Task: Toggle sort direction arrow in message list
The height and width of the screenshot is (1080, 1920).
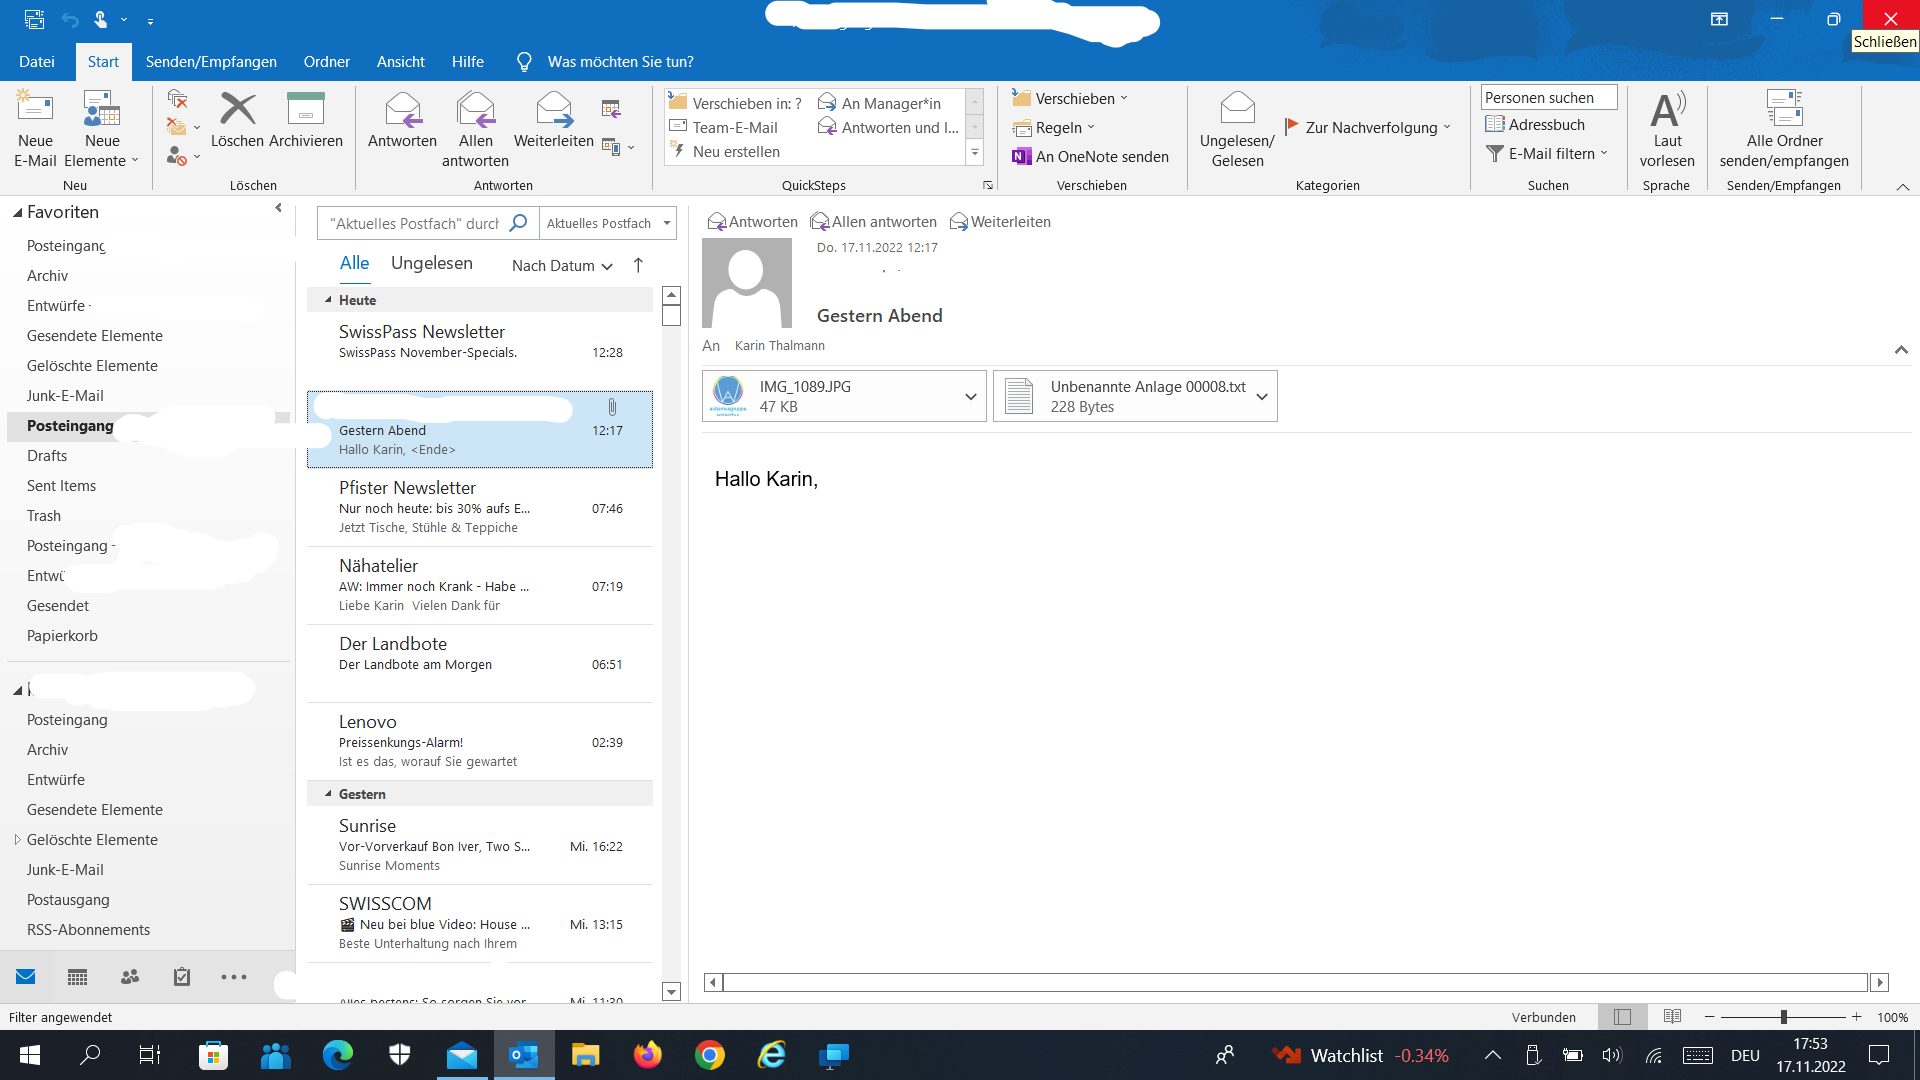Action: (638, 265)
